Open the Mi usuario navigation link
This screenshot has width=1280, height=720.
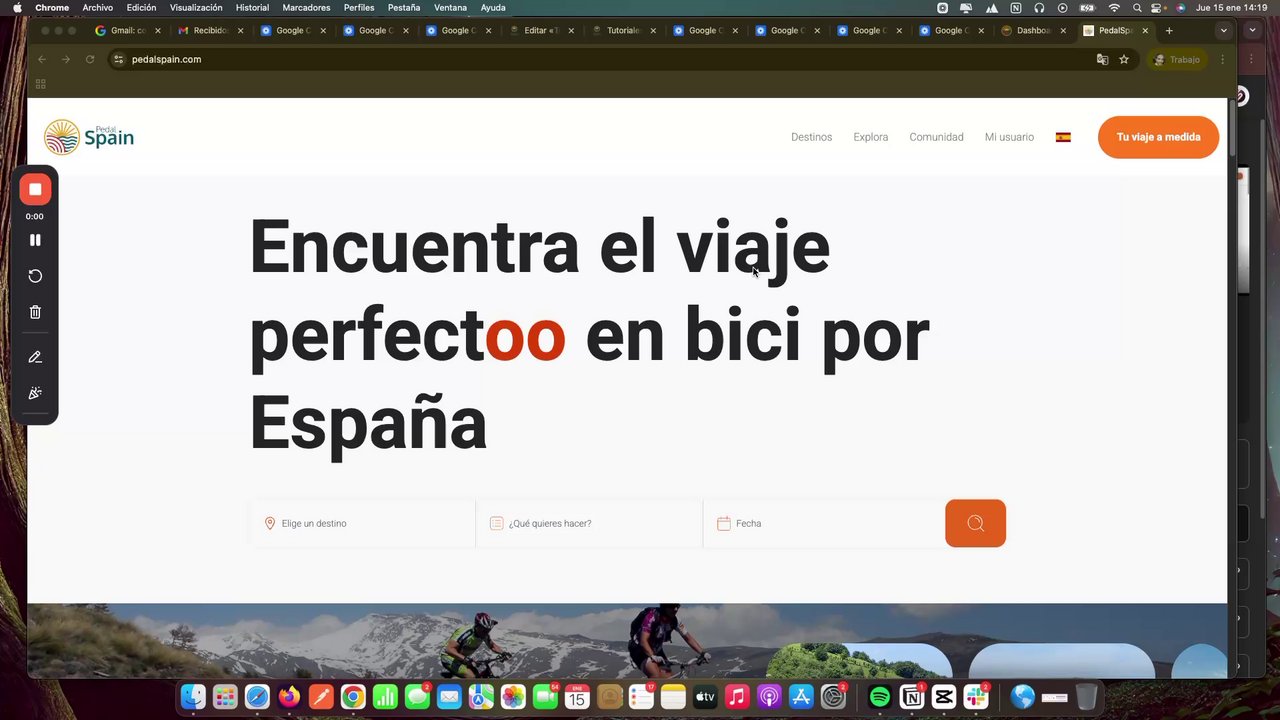point(1009,137)
